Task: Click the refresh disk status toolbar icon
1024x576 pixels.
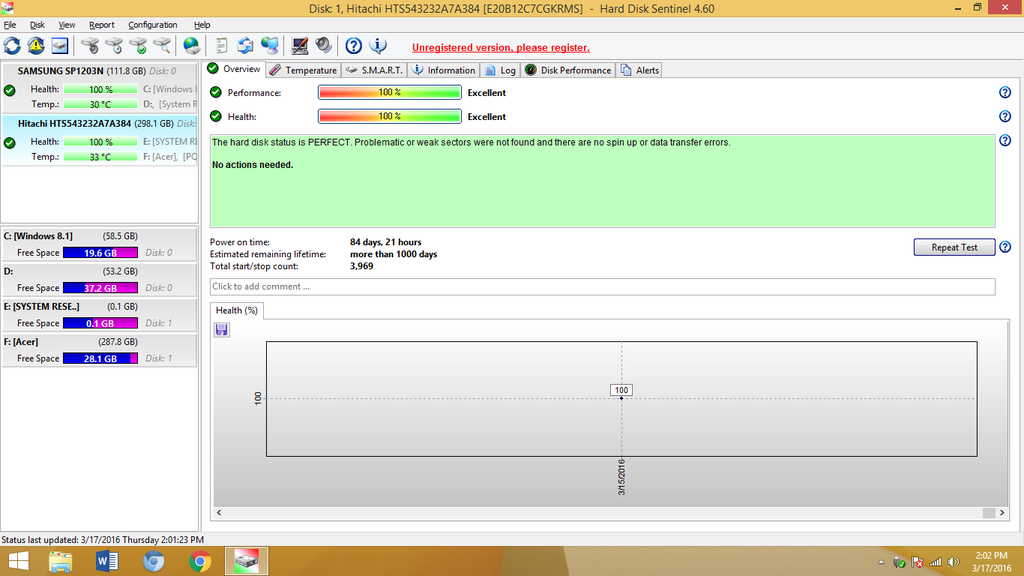Action: click(x=12, y=46)
